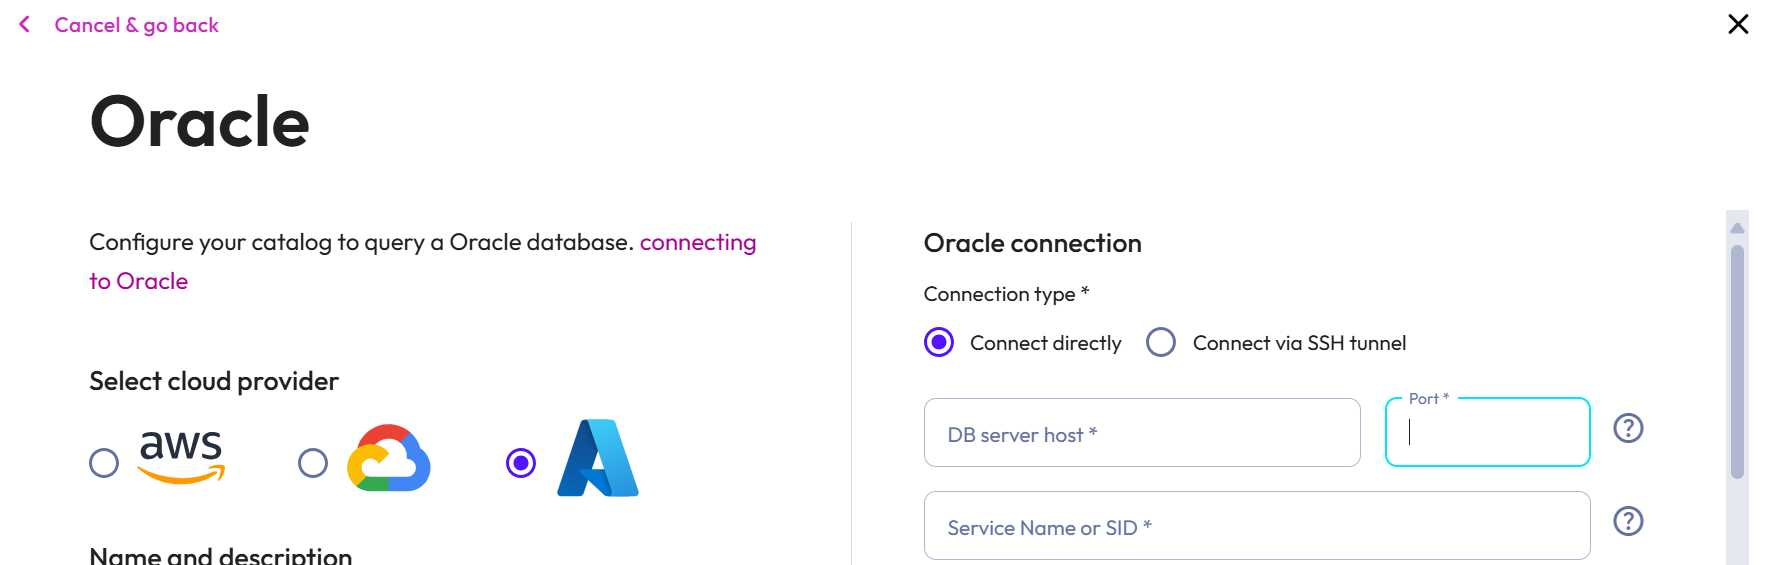Click the back chevron arrow icon
This screenshot has height=565, width=1771.
pos(25,24)
